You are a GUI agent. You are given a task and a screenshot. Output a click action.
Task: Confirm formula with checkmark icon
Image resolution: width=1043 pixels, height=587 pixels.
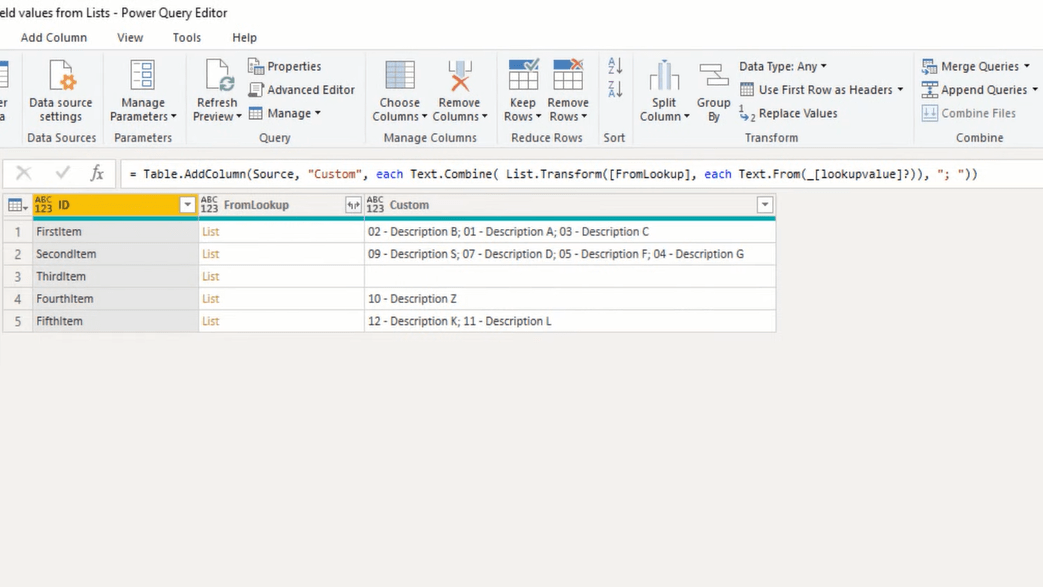click(63, 174)
